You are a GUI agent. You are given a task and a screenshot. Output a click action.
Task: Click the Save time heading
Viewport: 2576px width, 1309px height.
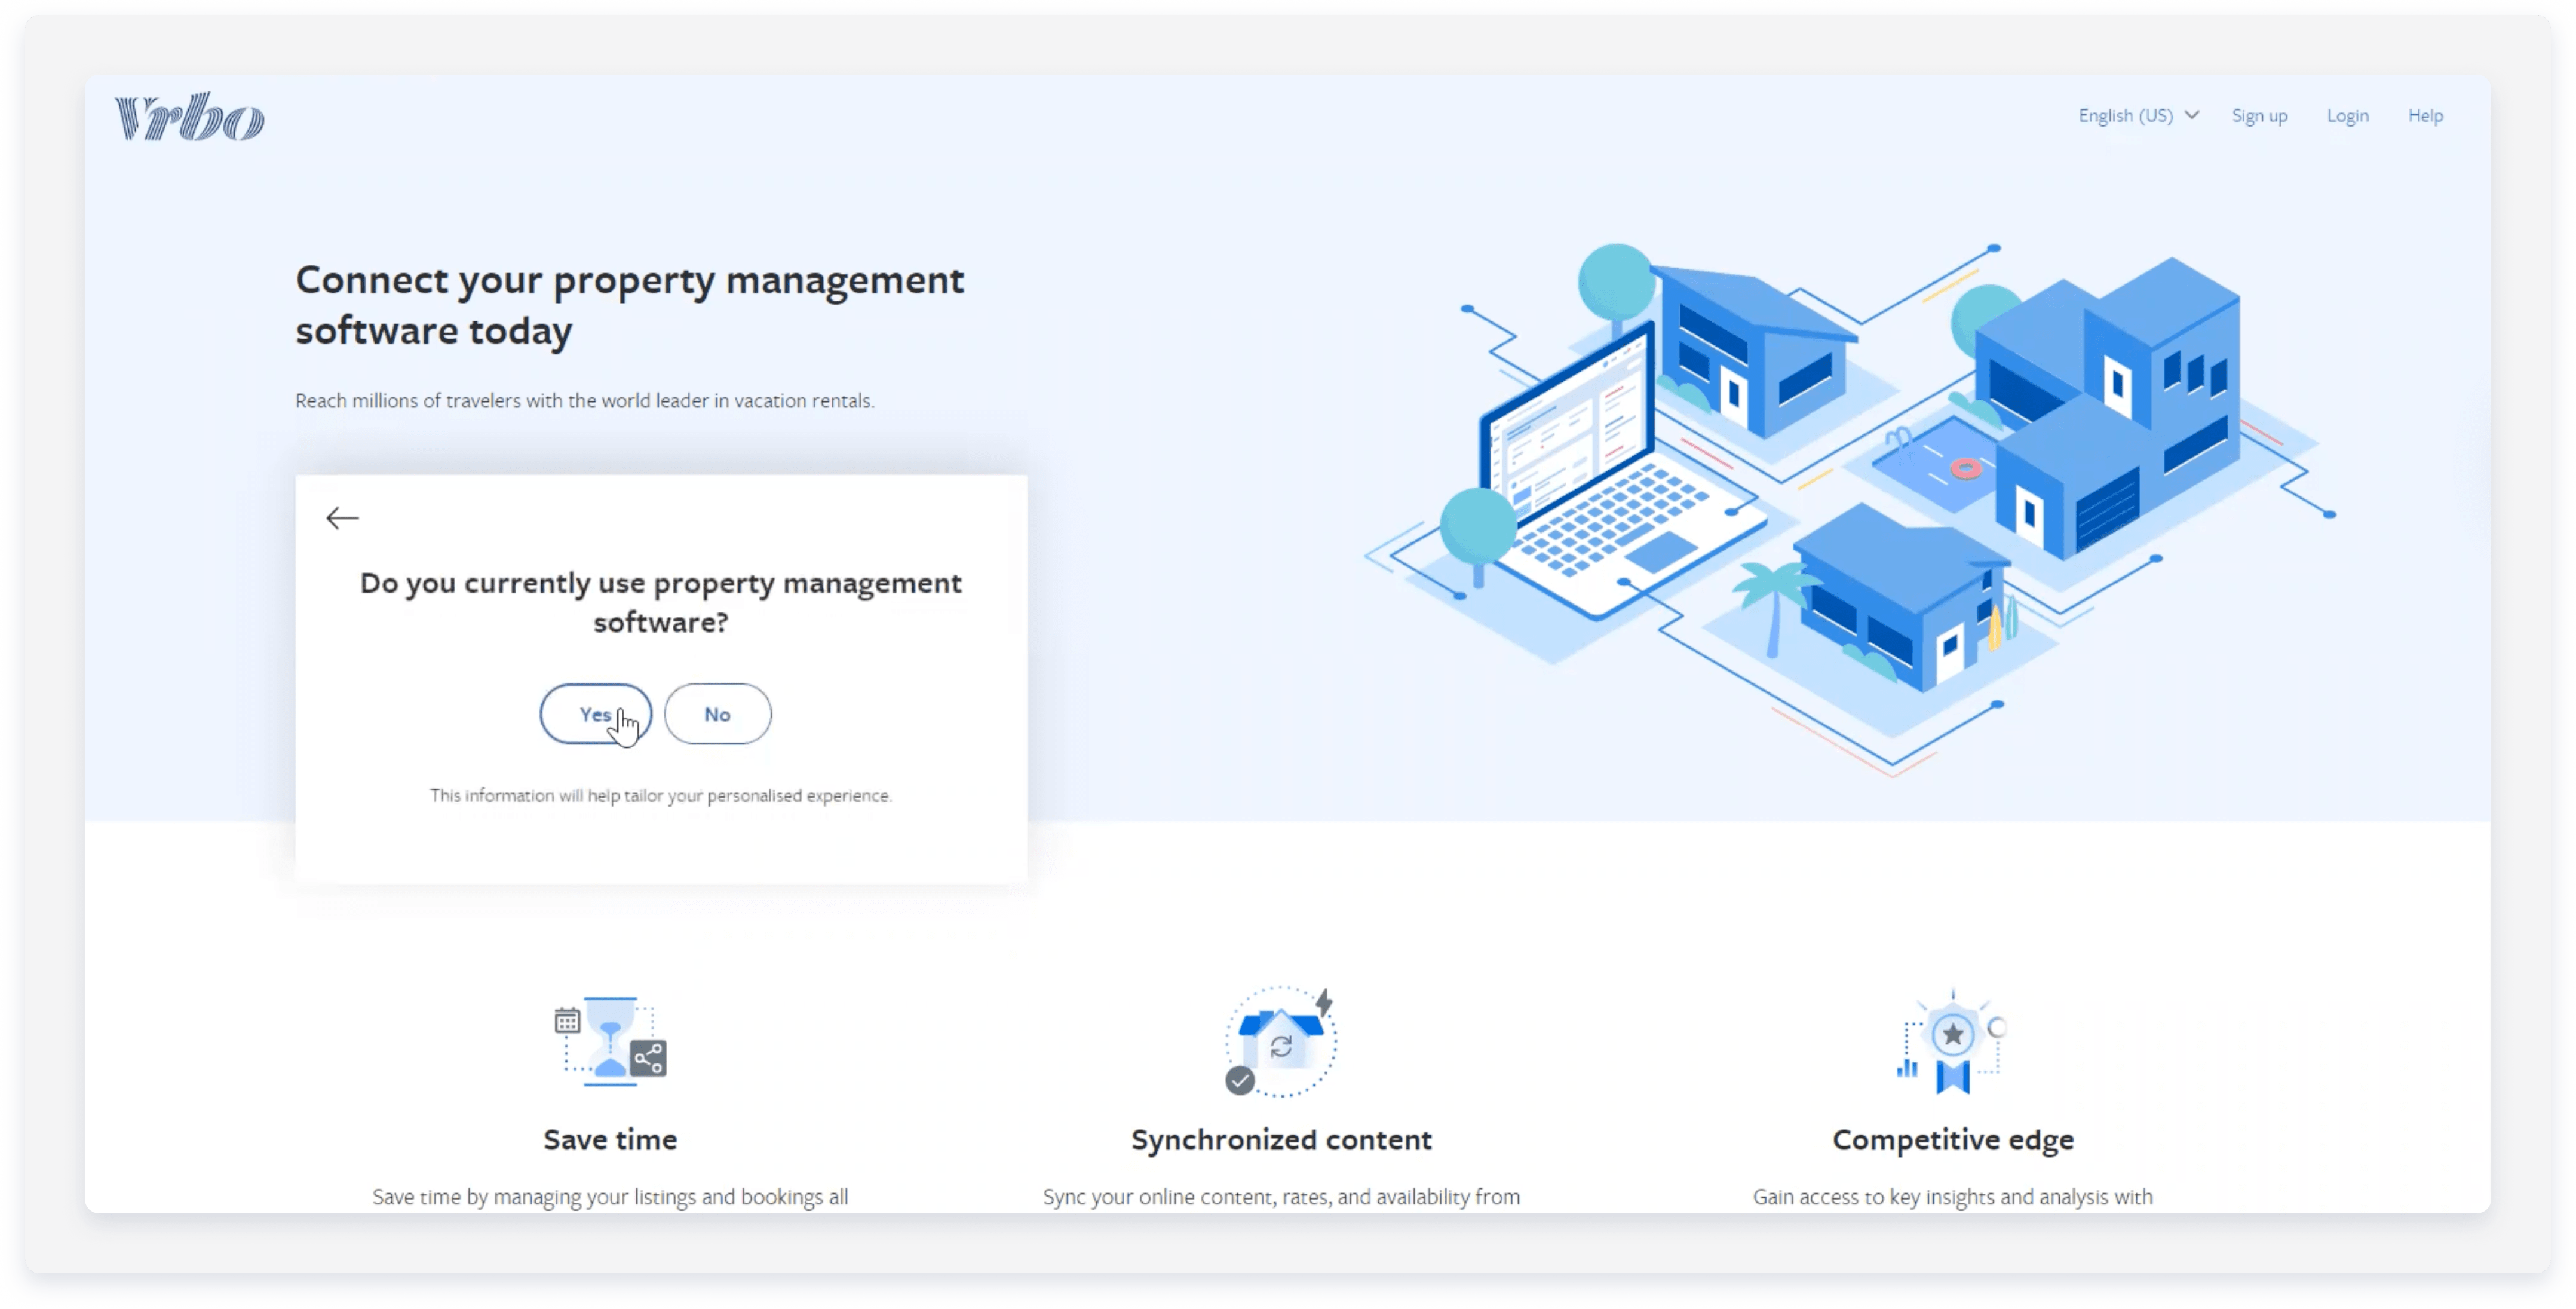click(610, 1139)
